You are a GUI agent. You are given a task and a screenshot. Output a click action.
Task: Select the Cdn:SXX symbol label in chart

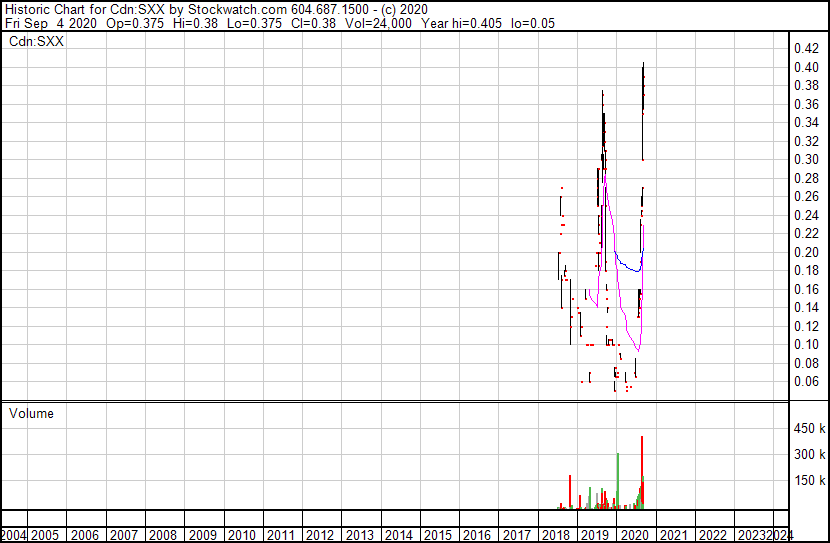[36, 41]
